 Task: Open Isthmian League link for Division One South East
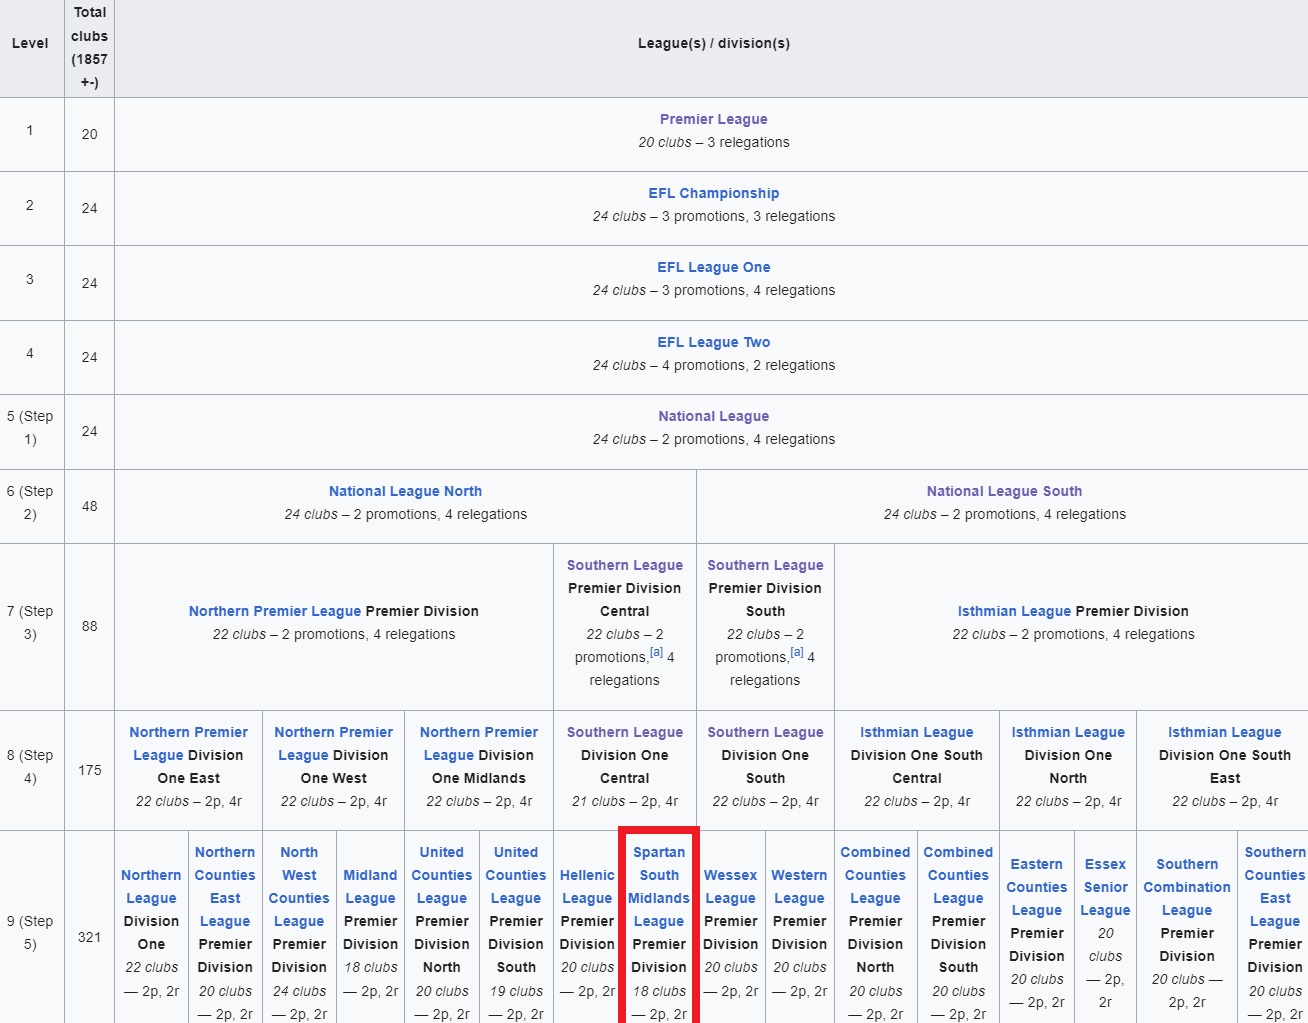point(1224,732)
